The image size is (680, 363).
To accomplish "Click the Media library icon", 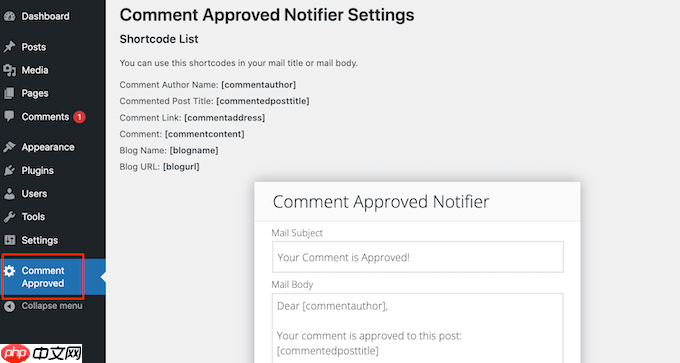I will [9, 70].
